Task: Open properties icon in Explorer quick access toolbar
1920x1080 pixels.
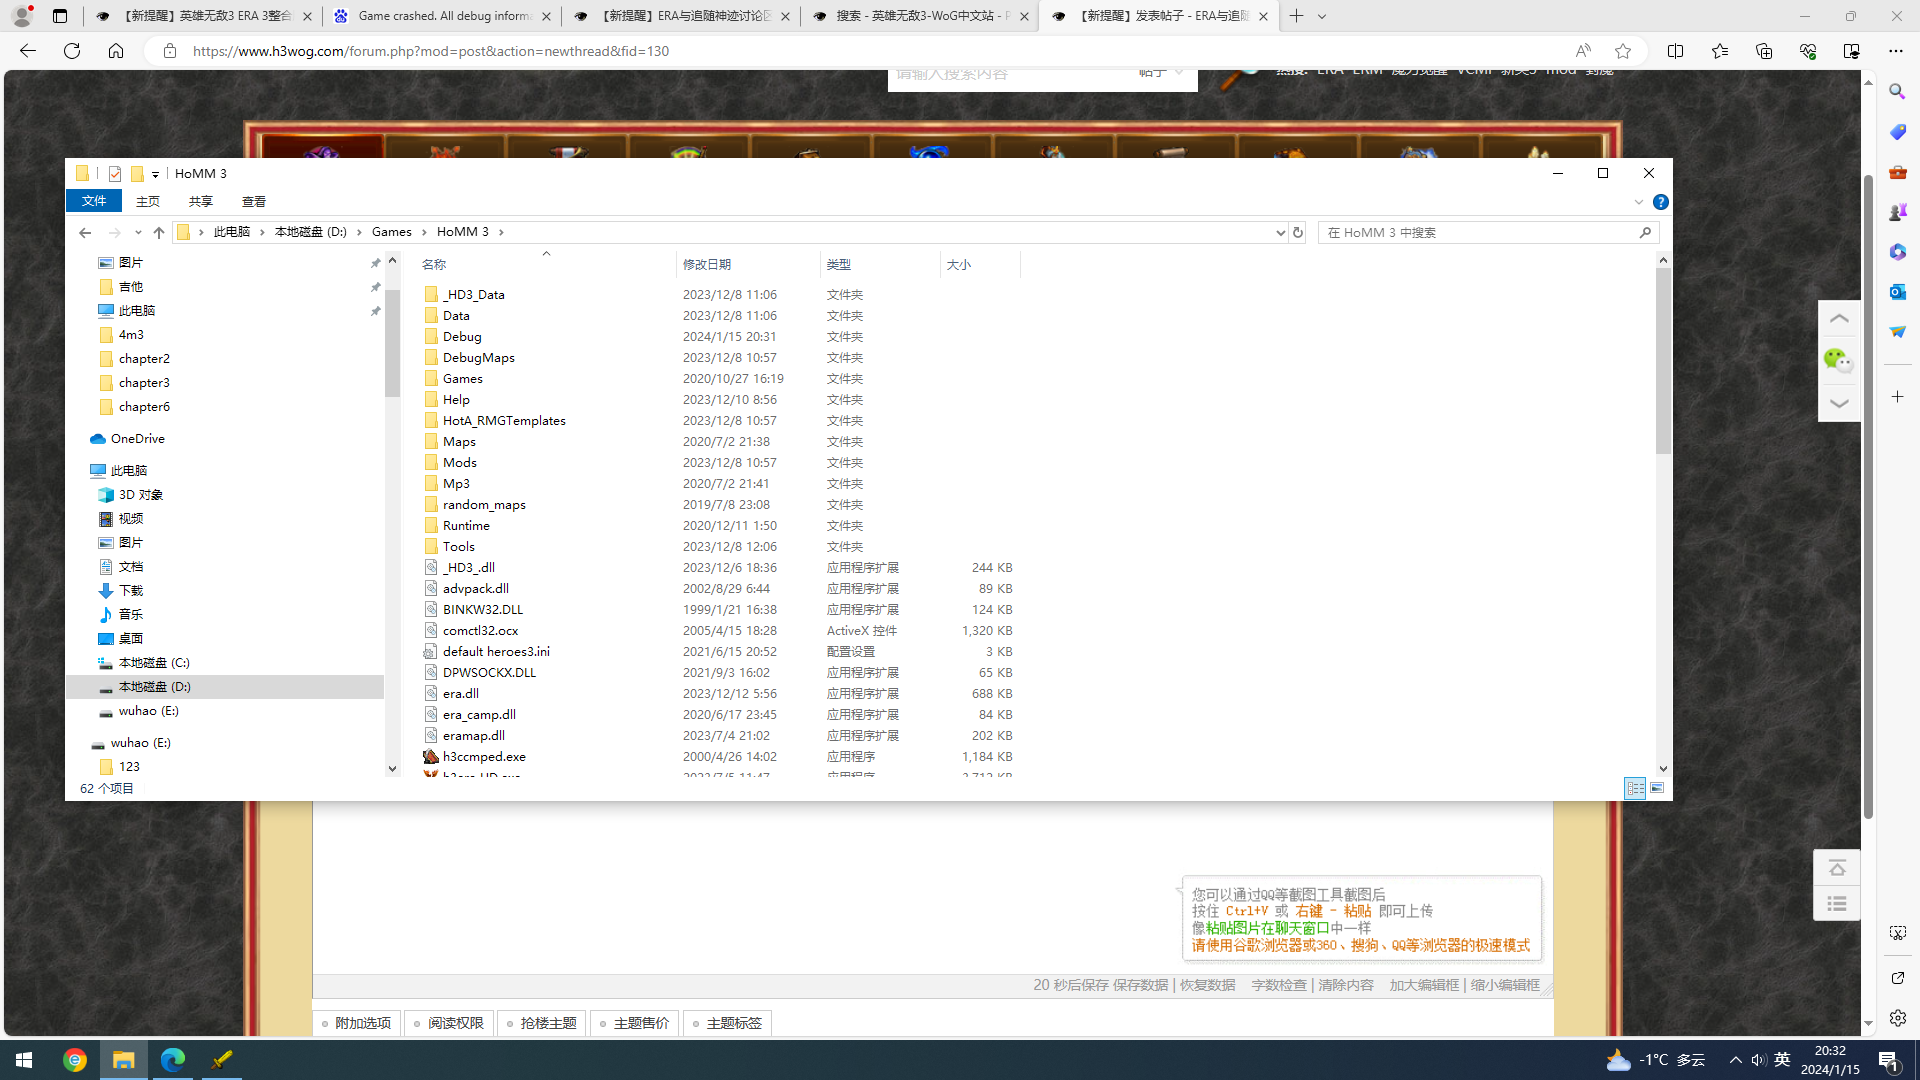Action: [x=115, y=174]
